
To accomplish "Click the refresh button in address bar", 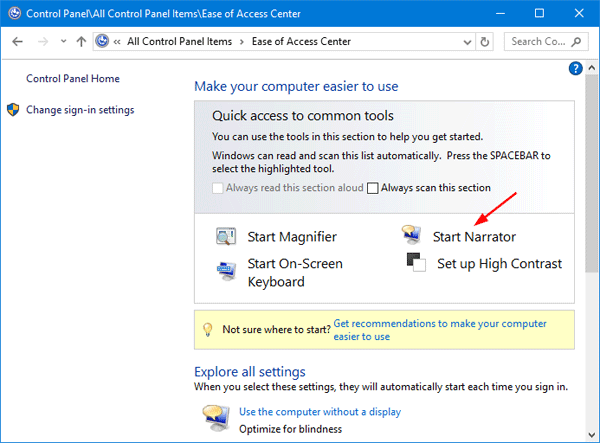I will pos(485,42).
